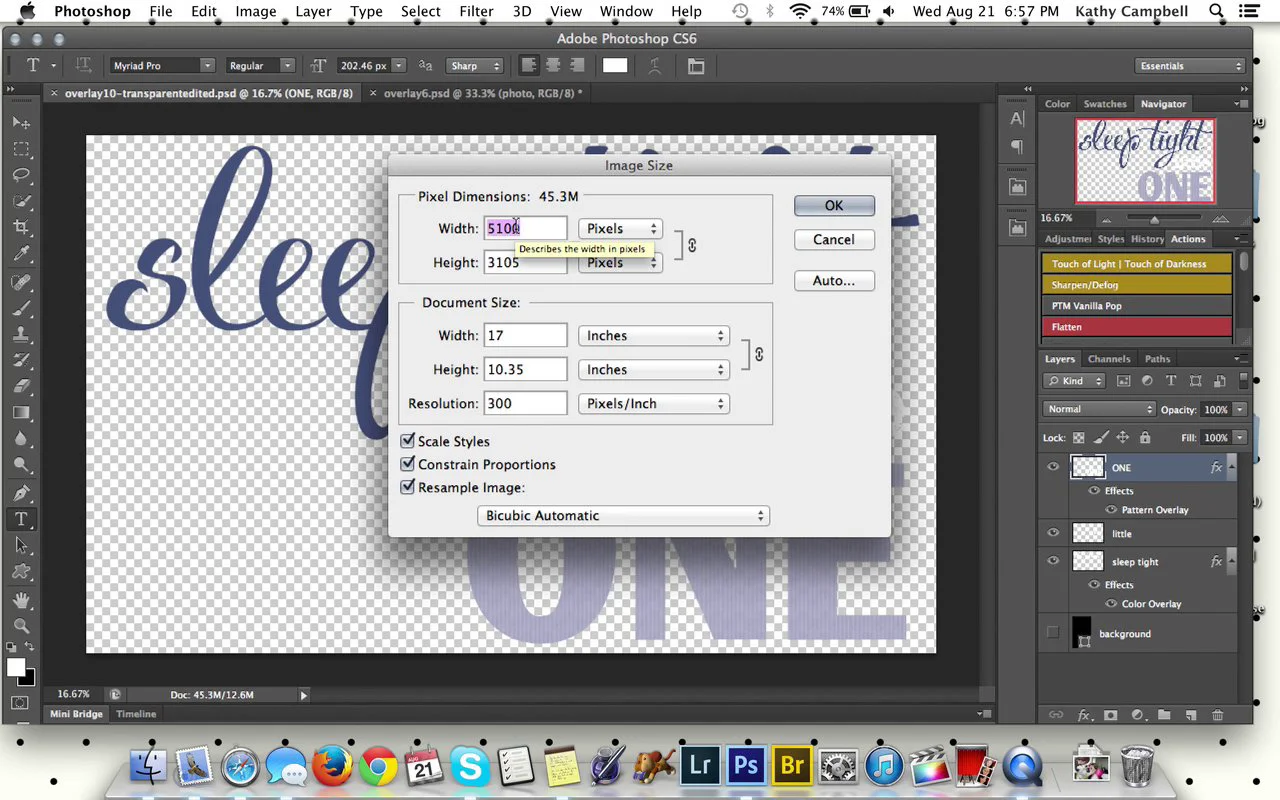Uncheck the Scale Styles checkbox
The image size is (1280, 800).
point(408,441)
